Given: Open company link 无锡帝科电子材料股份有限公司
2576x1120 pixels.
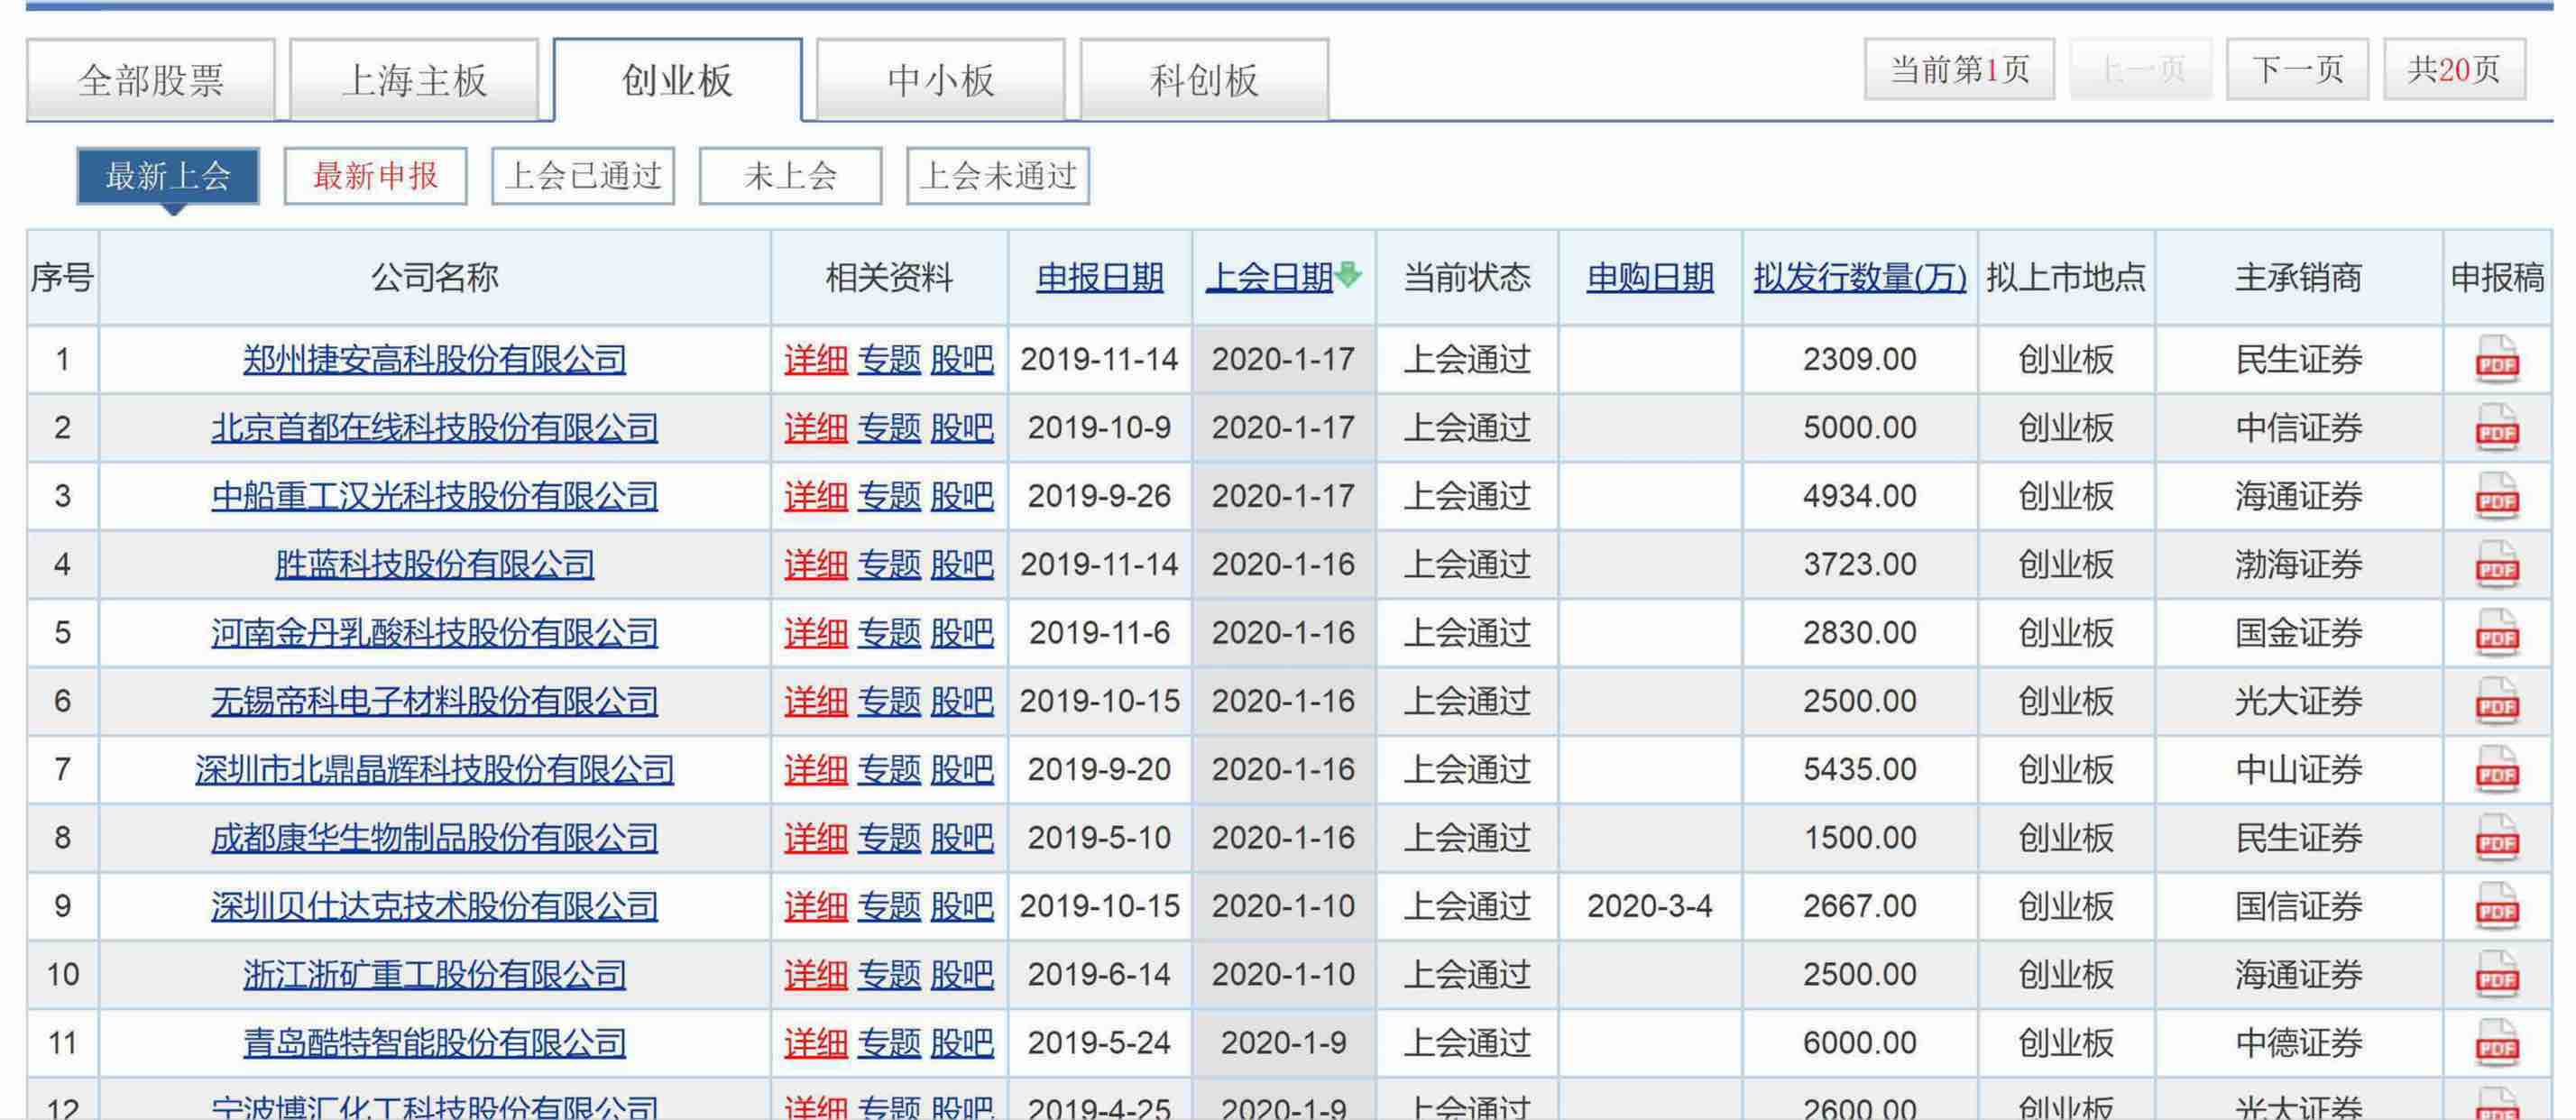Looking at the screenshot, I should tap(434, 701).
